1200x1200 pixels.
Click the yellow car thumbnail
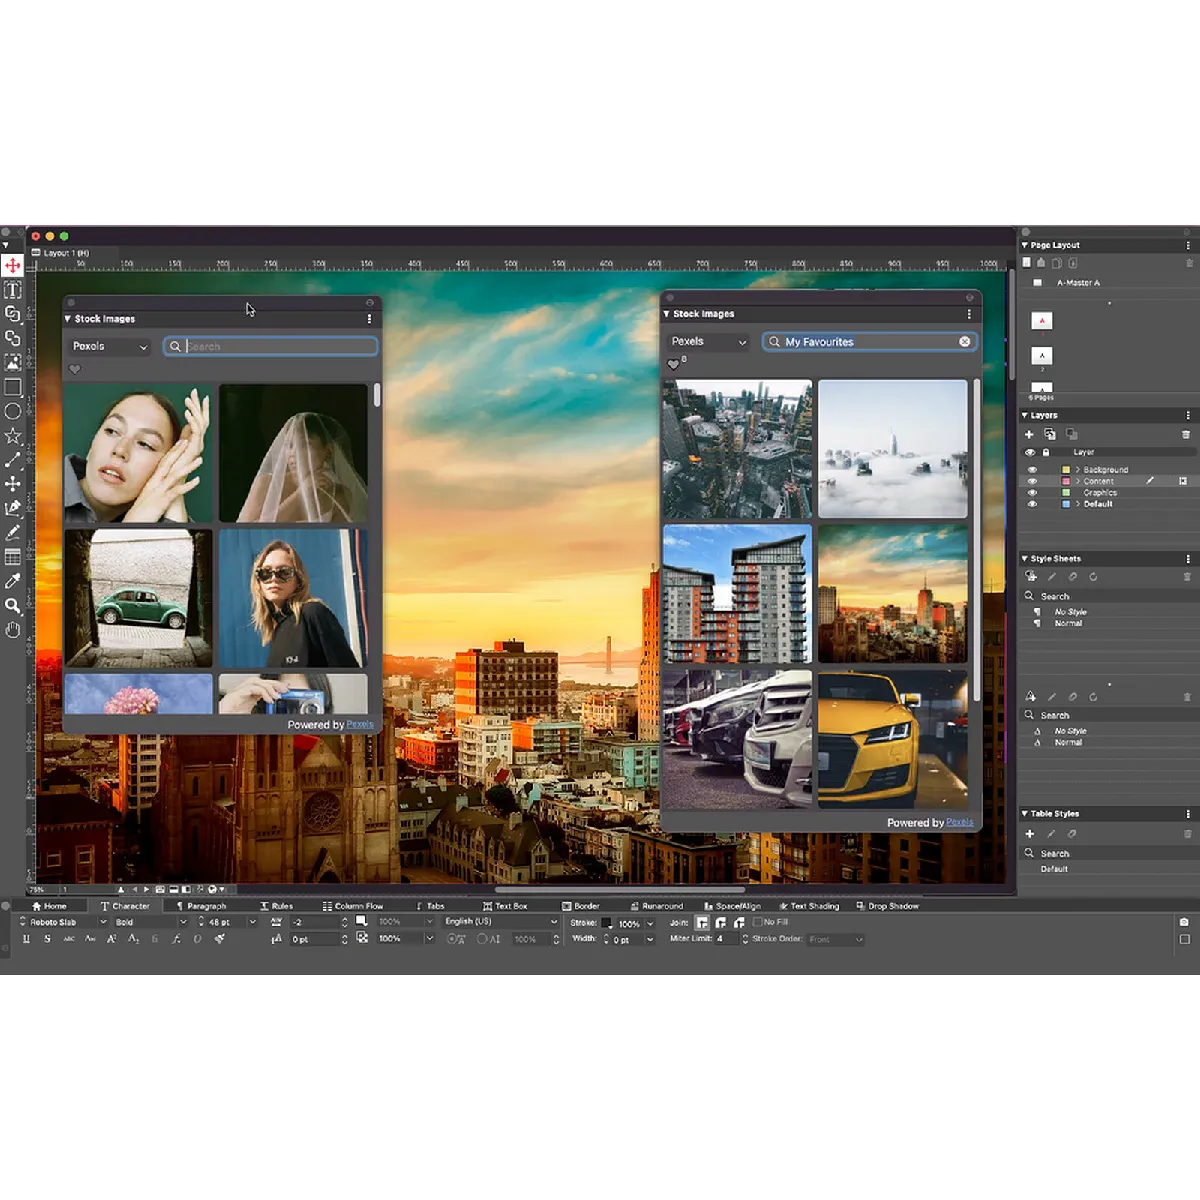(x=893, y=739)
